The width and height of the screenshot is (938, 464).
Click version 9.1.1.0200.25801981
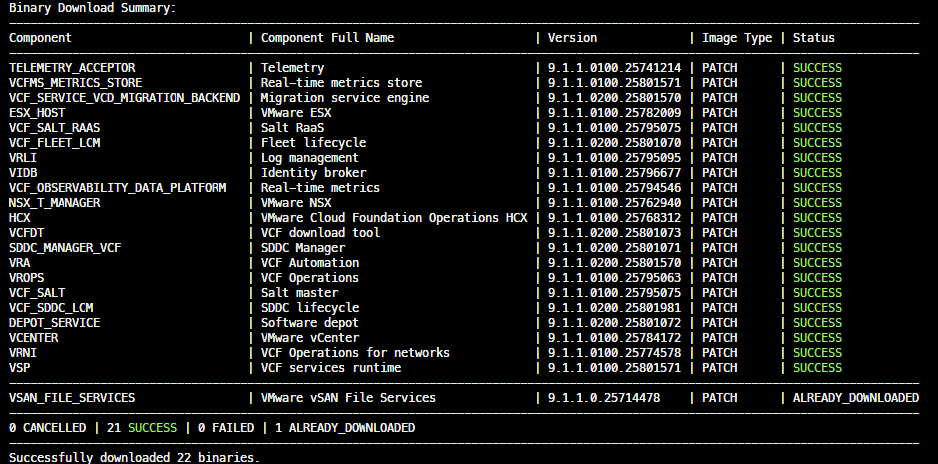tap(614, 307)
